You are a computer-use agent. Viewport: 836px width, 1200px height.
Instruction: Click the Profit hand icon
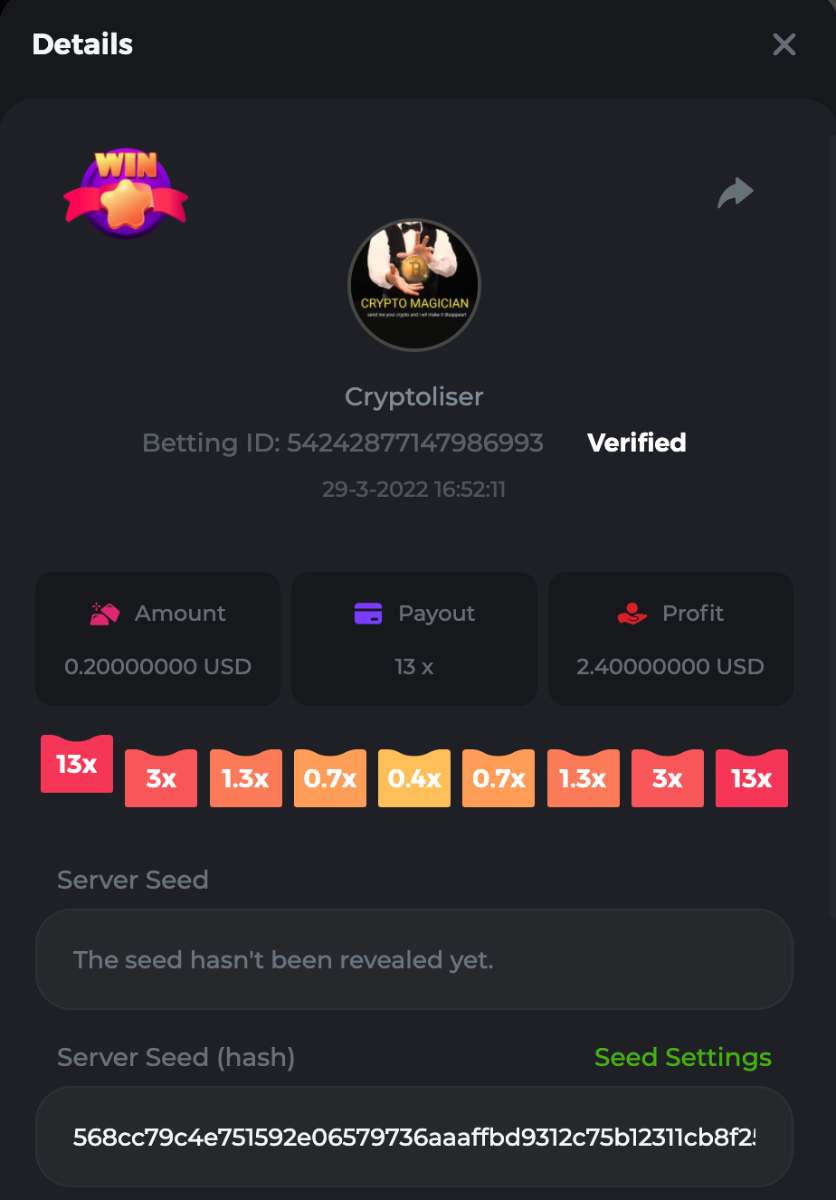pos(632,614)
